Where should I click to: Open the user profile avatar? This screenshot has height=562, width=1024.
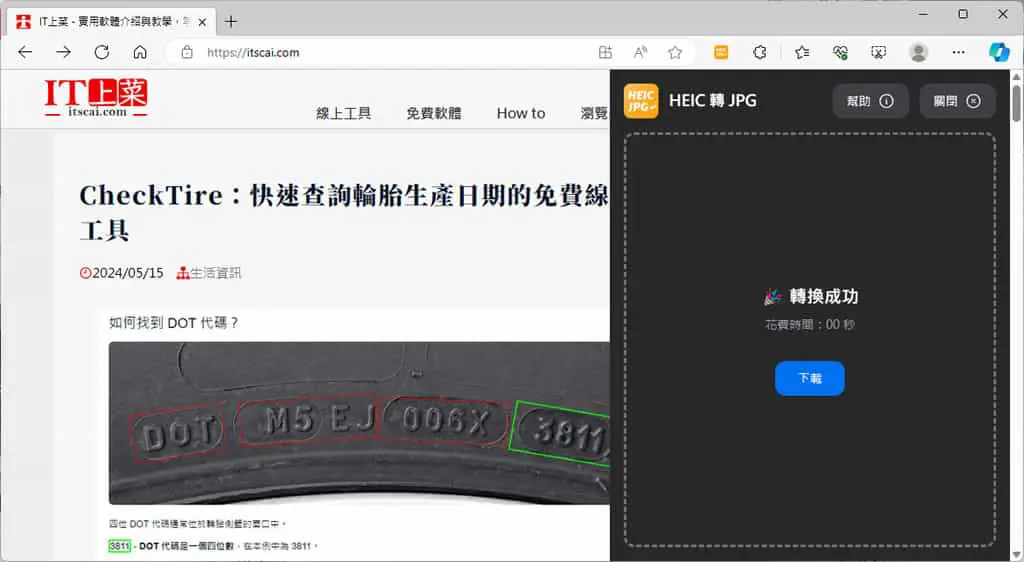point(919,52)
